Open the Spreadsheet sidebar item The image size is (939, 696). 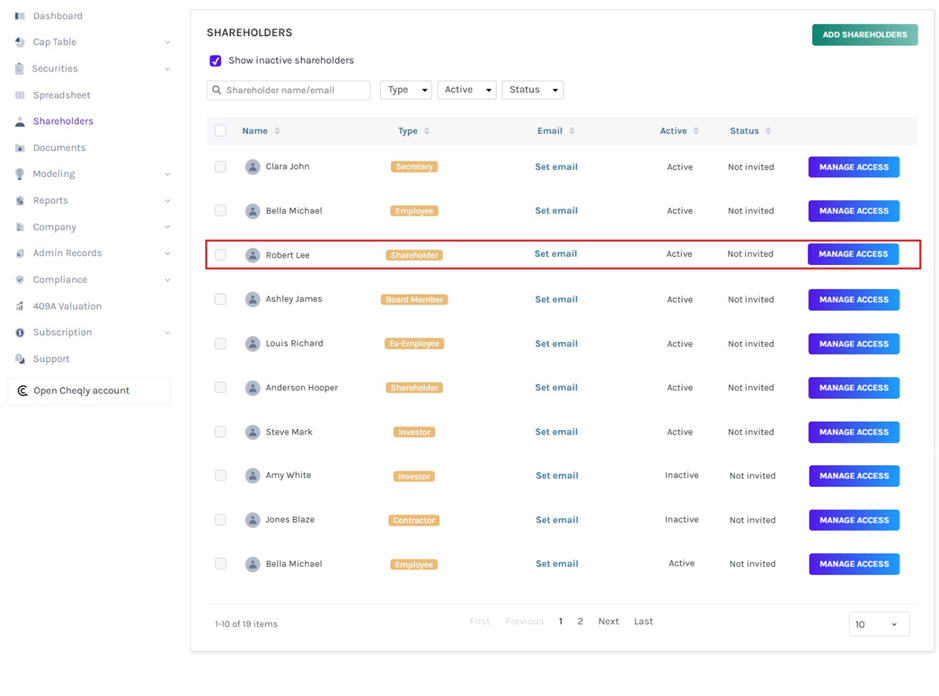(61, 95)
